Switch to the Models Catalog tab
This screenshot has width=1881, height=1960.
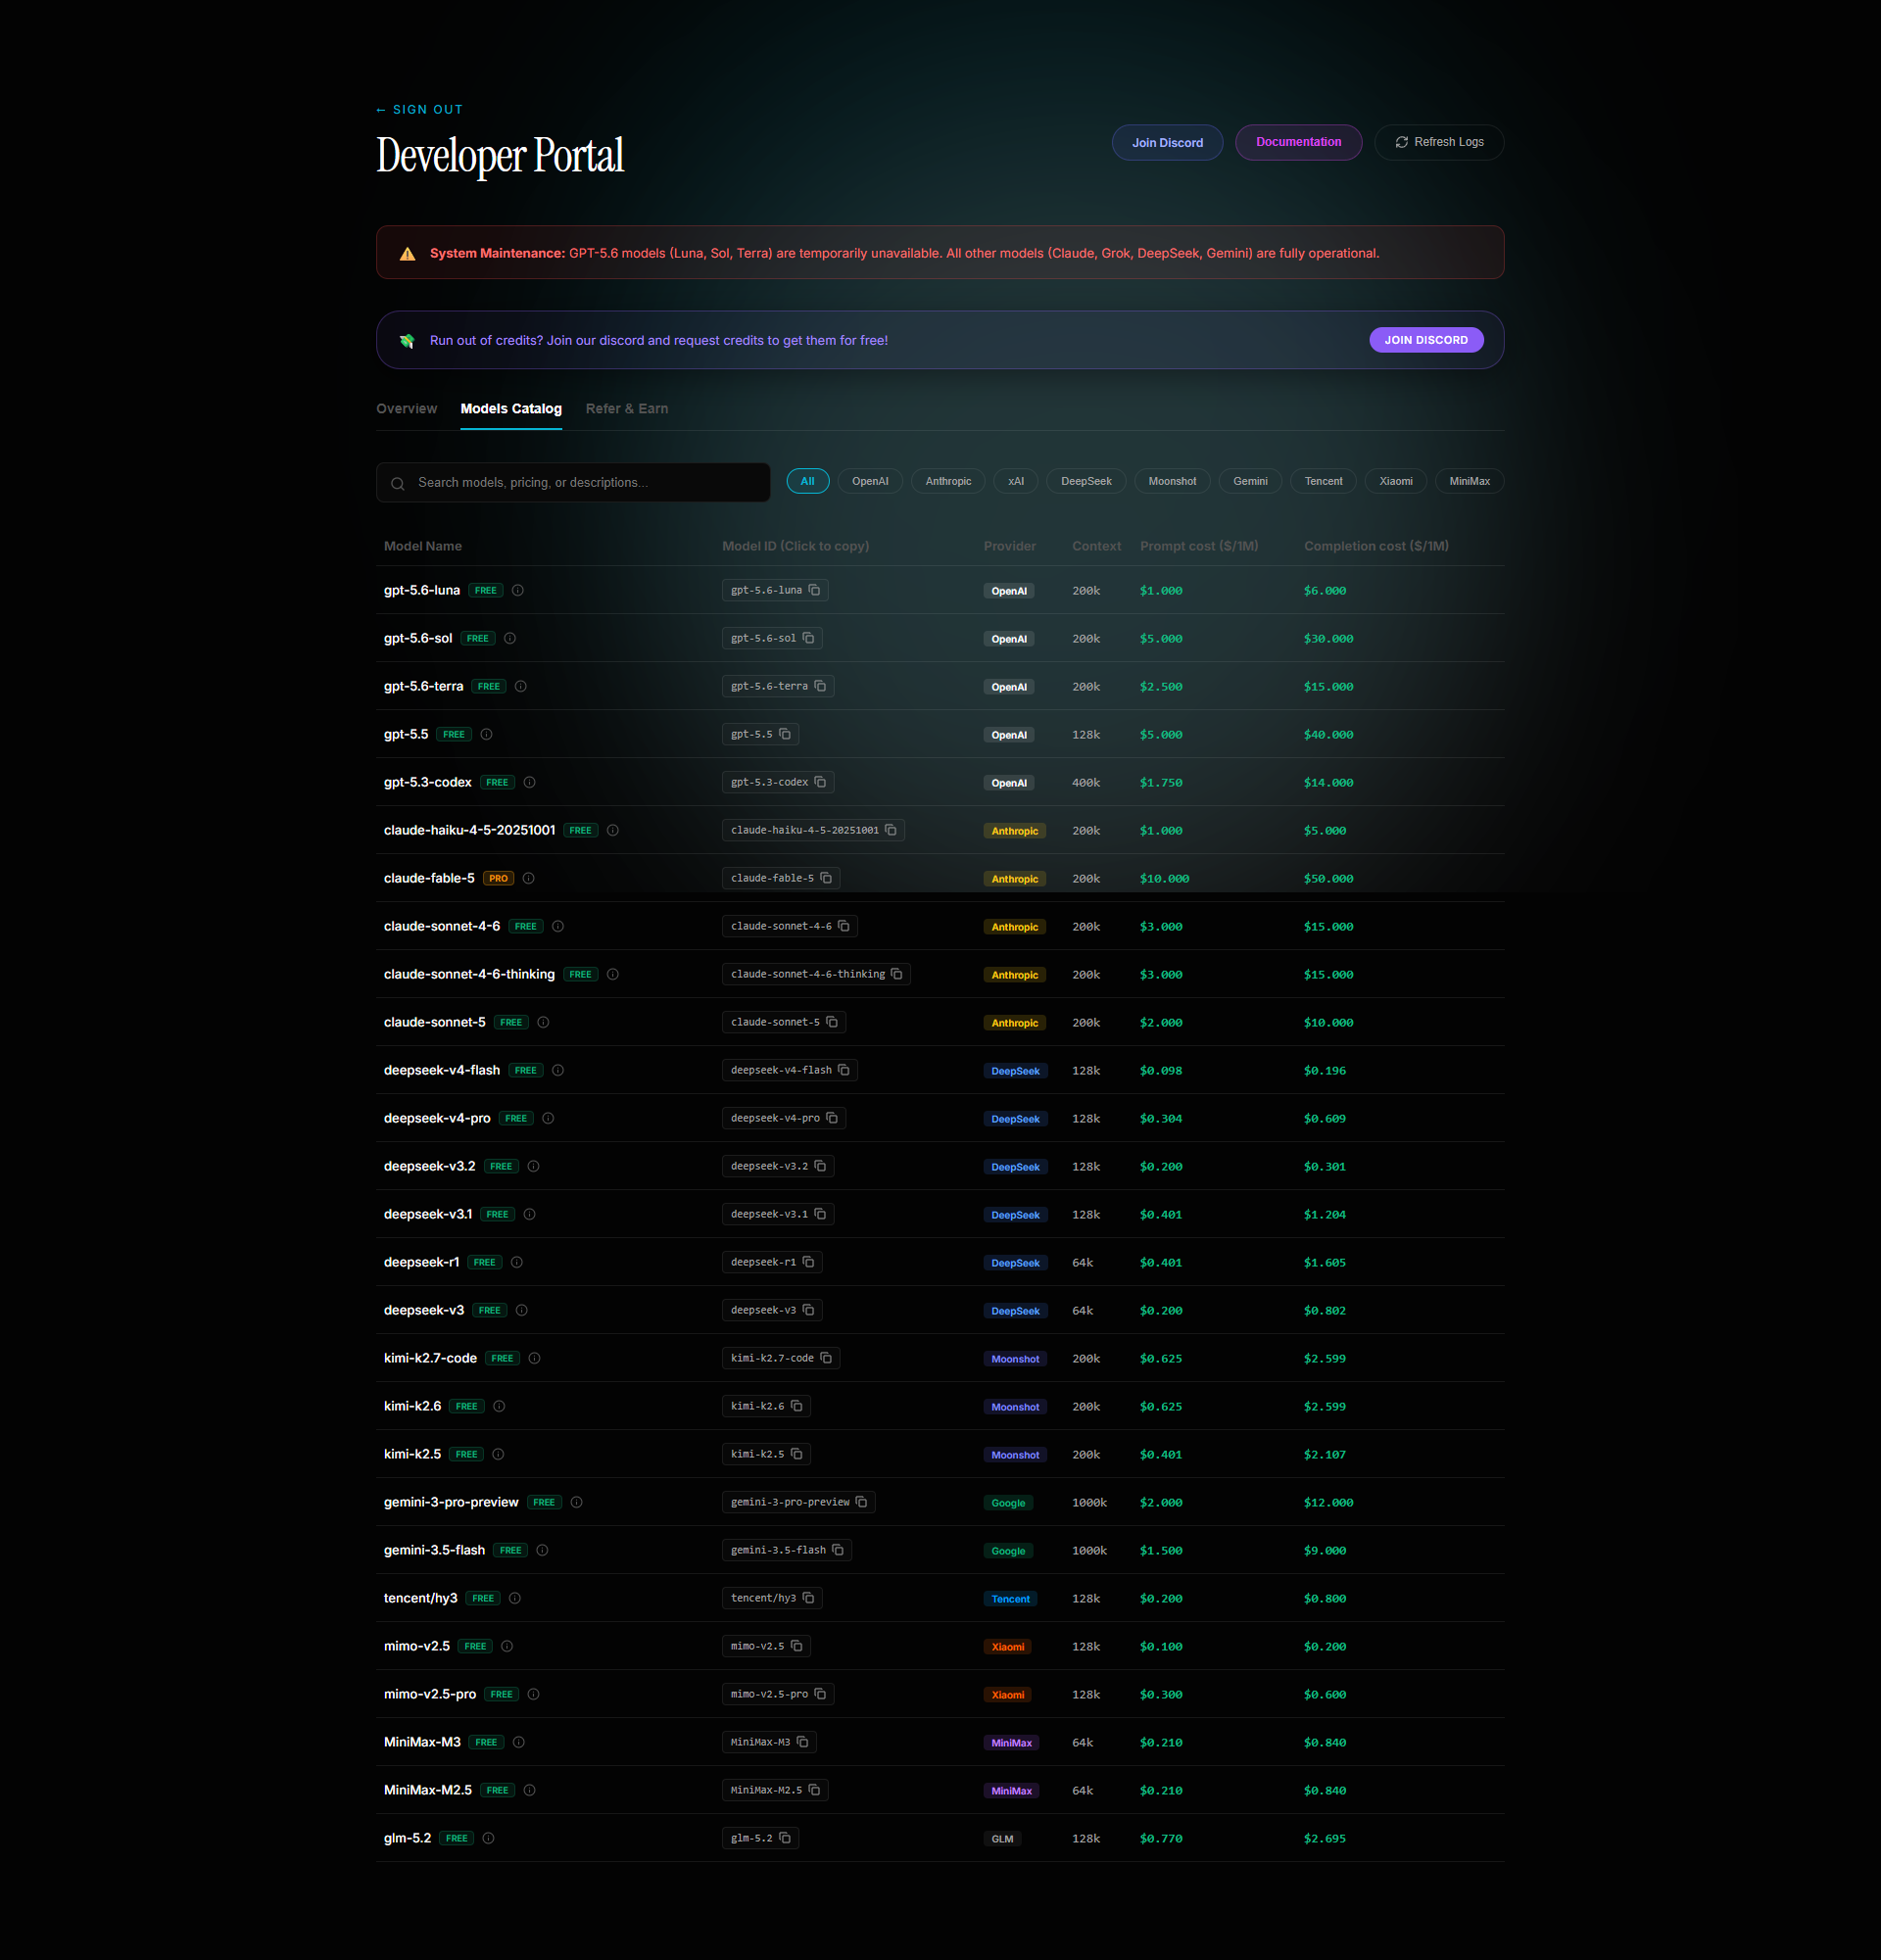511,408
